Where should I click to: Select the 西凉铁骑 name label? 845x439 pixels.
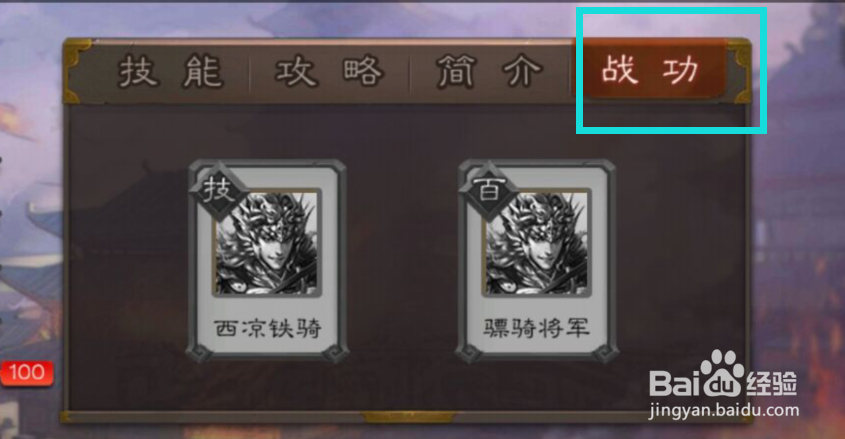(x=267, y=327)
